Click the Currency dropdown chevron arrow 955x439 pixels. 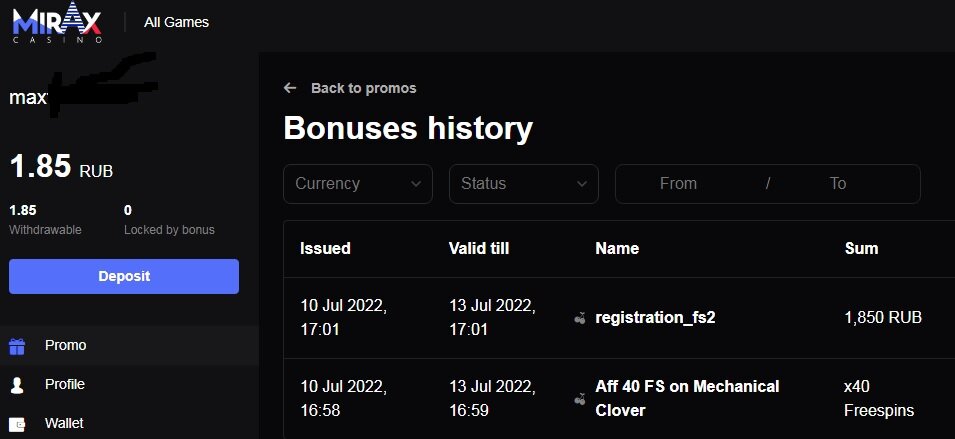pyautogui.click(x=416, y=184)
